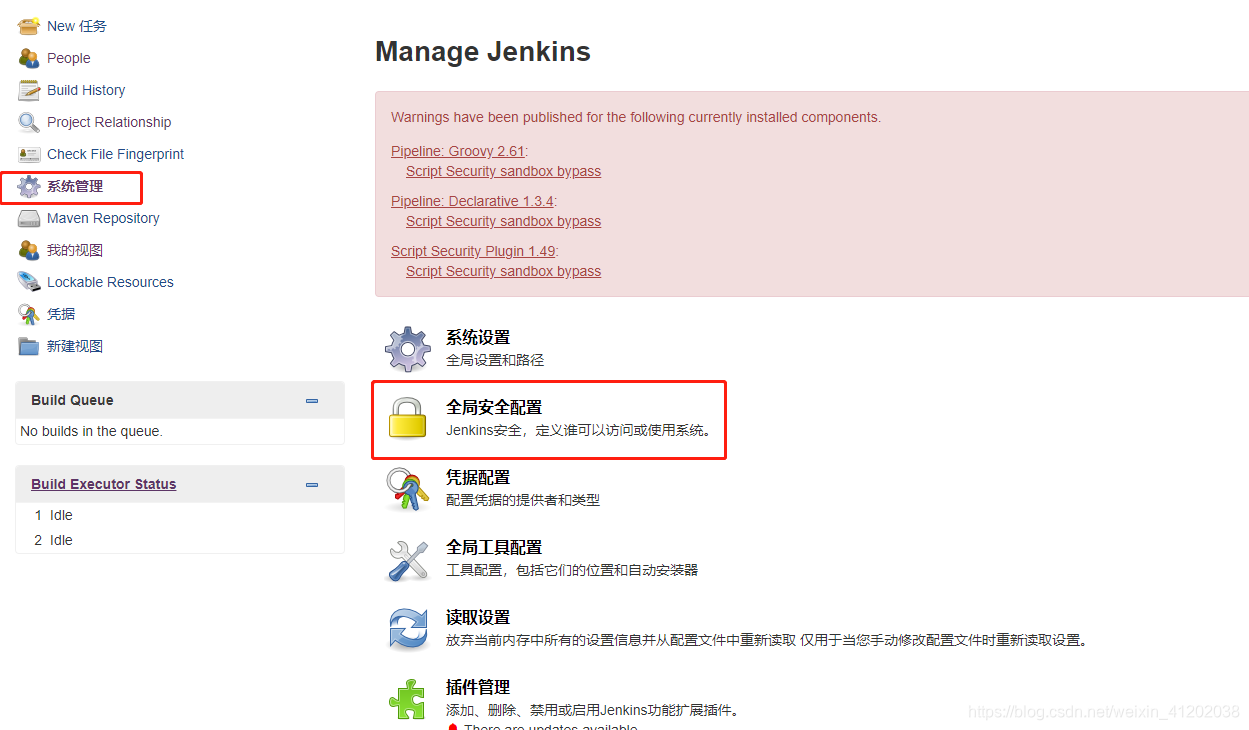Click the 新建视图 folder icon

coord(28,346)
